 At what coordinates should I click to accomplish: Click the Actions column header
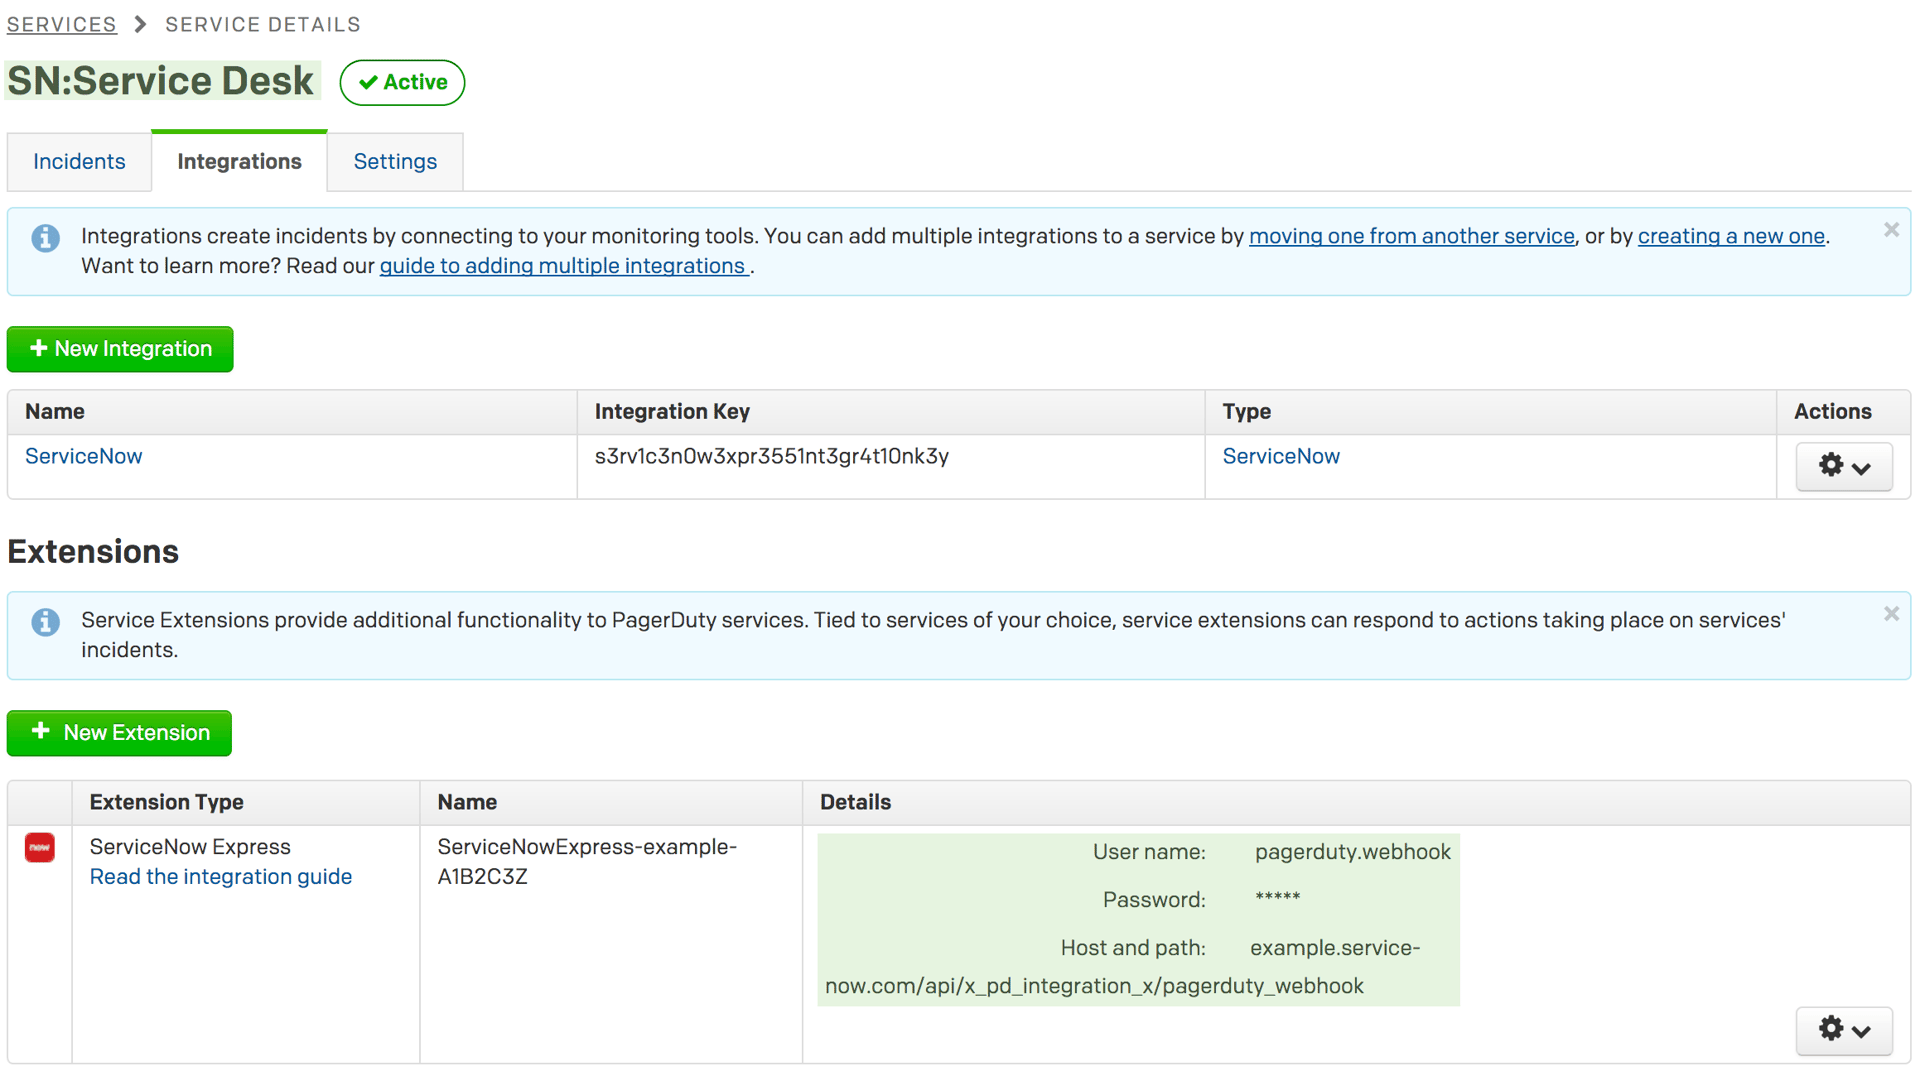[x=1832, y=411]
